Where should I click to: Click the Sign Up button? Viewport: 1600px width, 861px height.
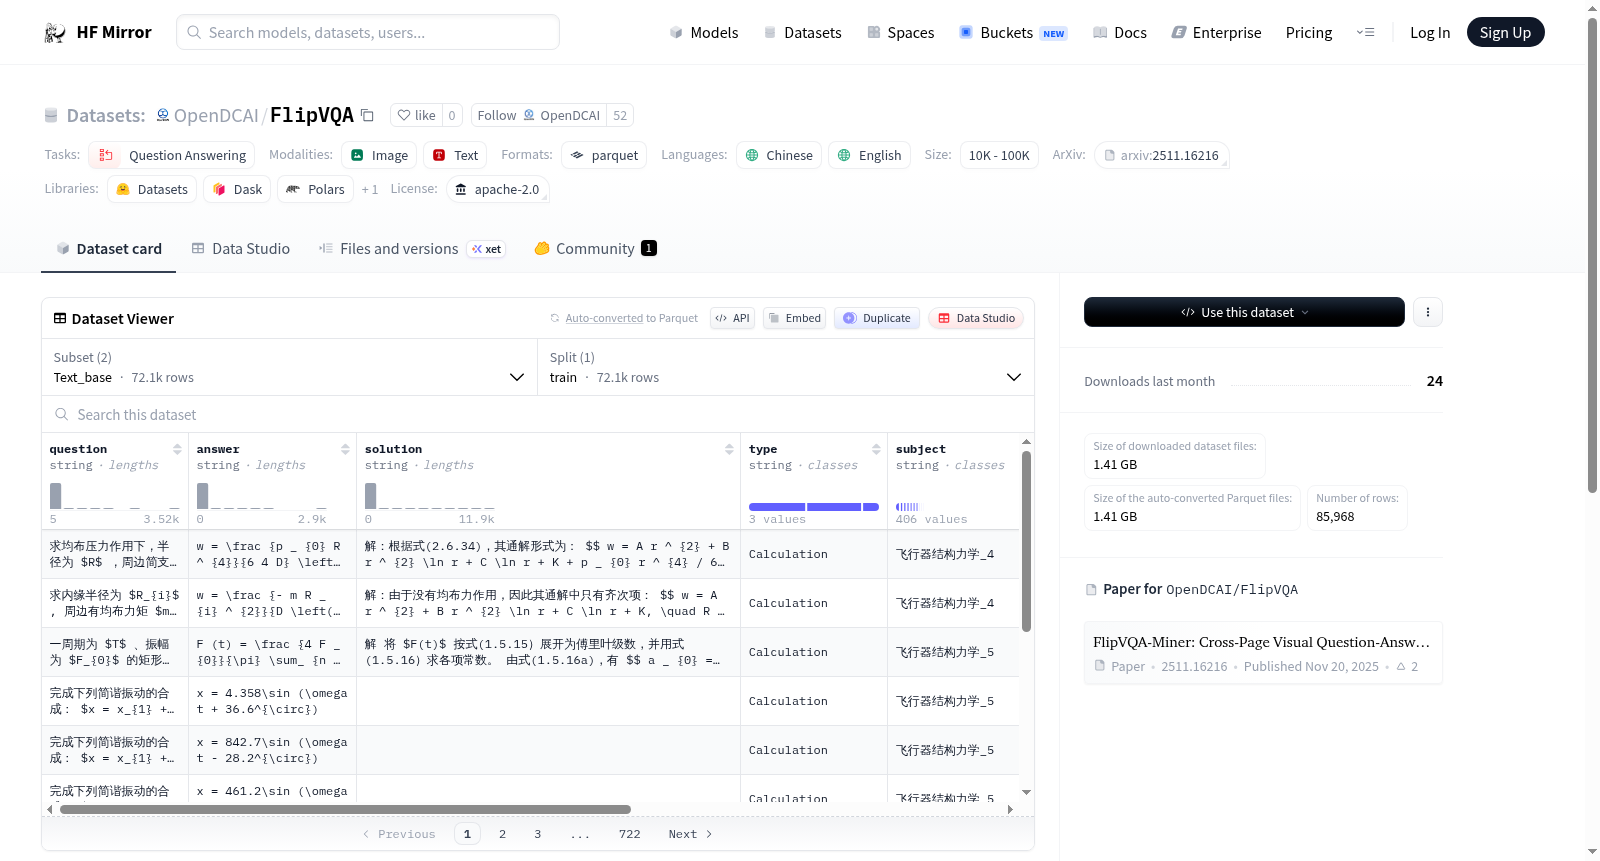point(1505,32)
